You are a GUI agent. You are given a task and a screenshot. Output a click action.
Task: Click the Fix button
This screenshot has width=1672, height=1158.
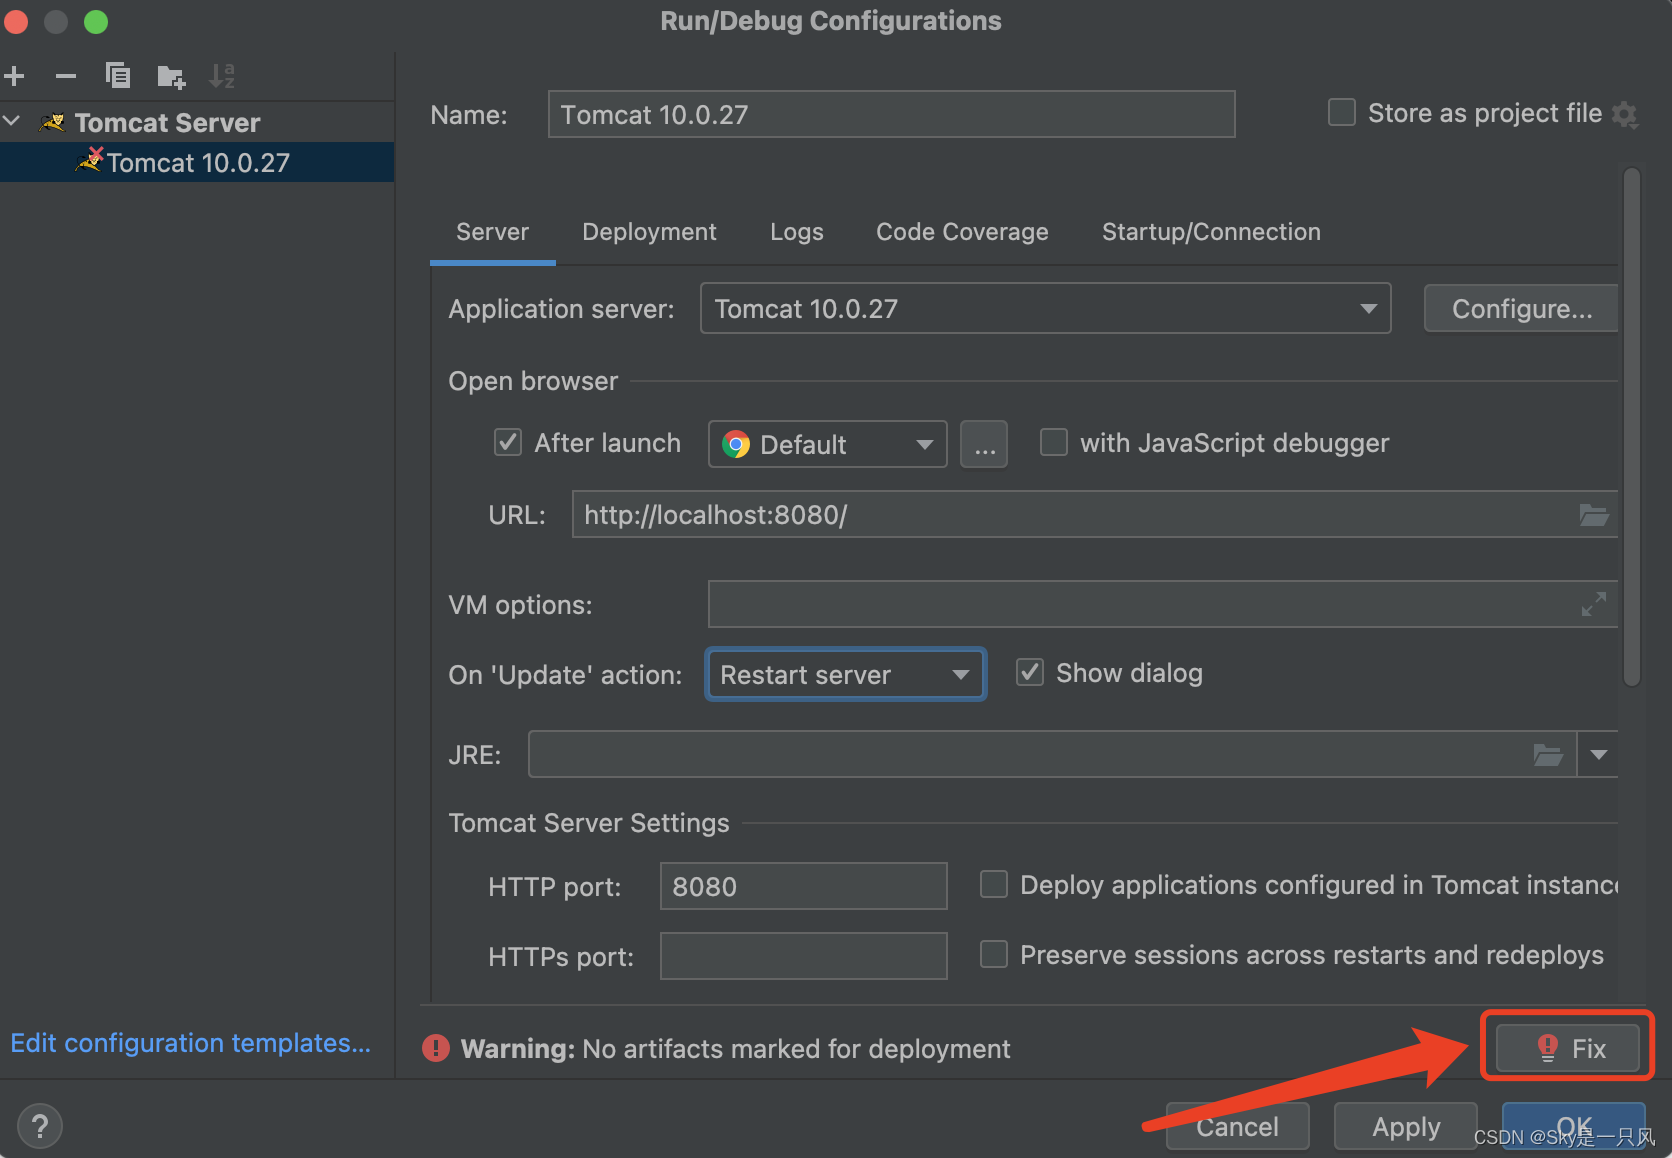click(1567, 1048)
